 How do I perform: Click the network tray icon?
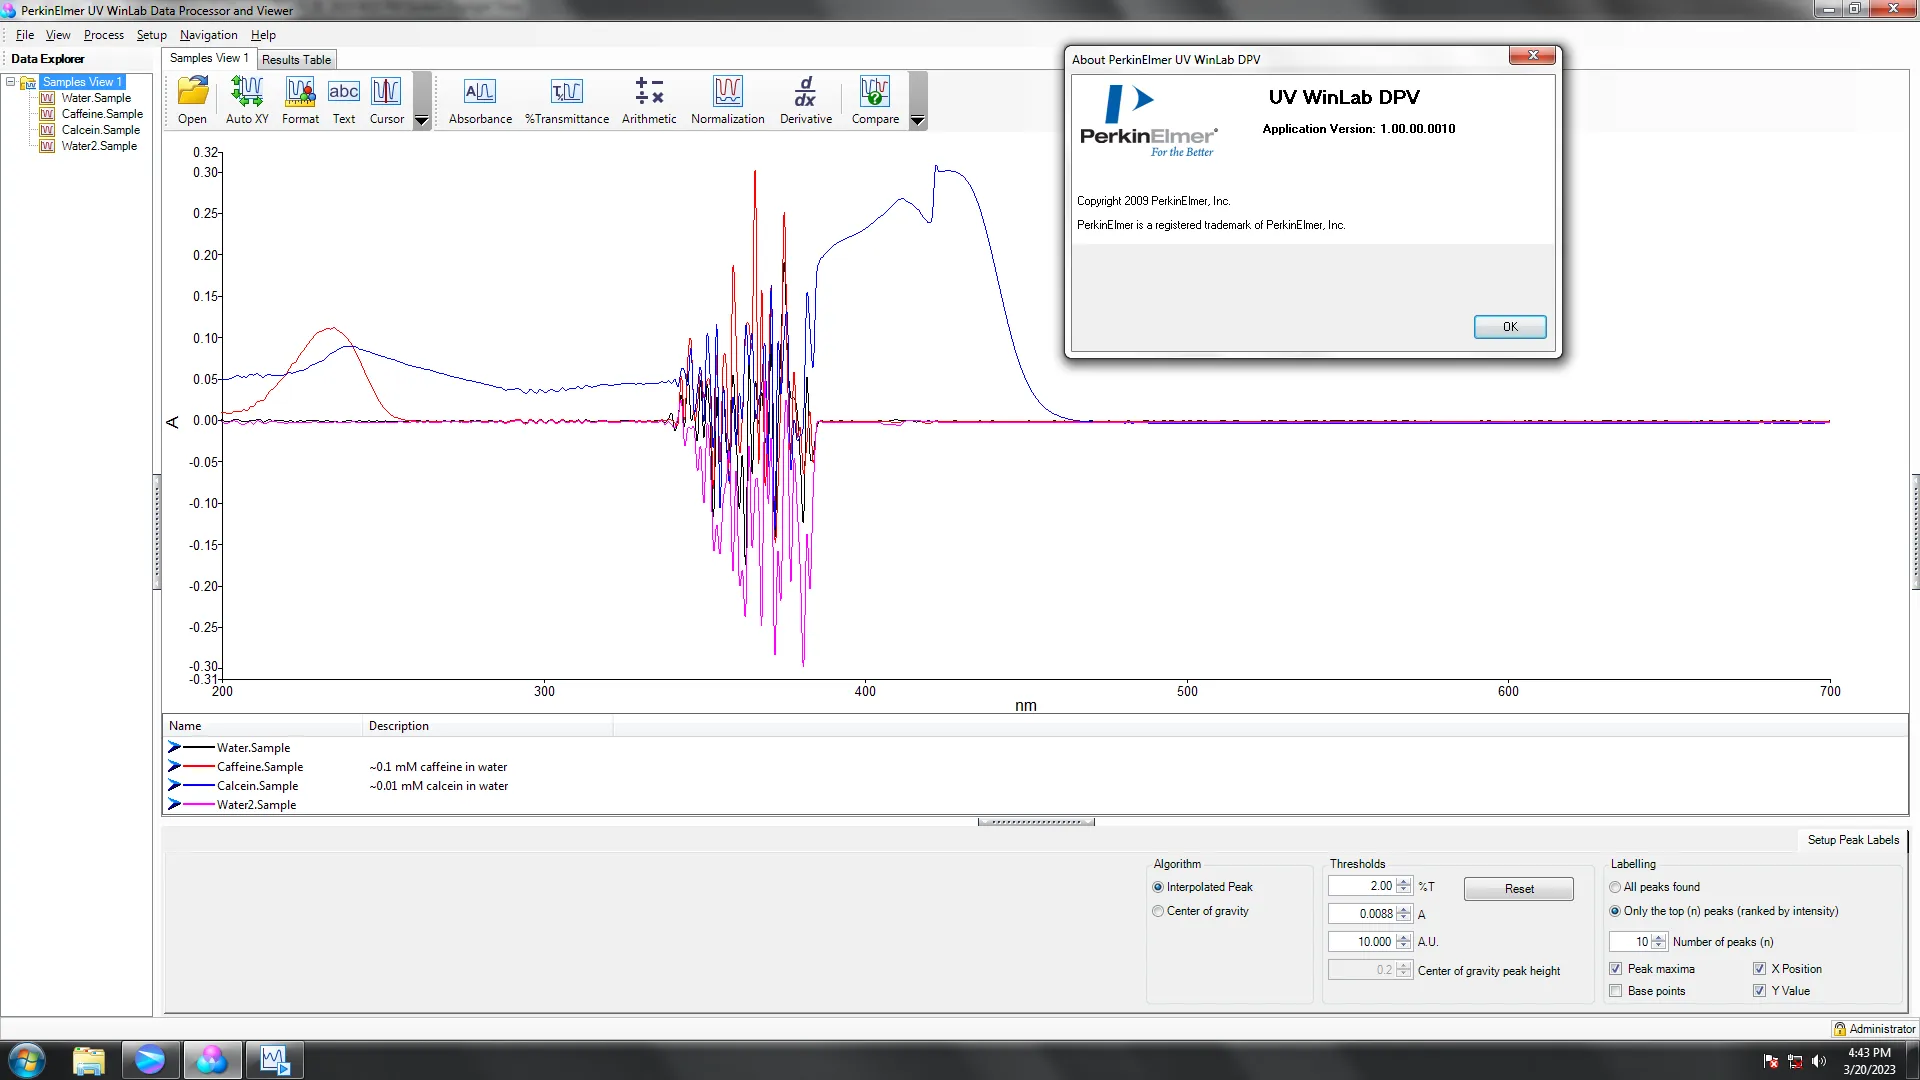(x=1795, y=1061)
